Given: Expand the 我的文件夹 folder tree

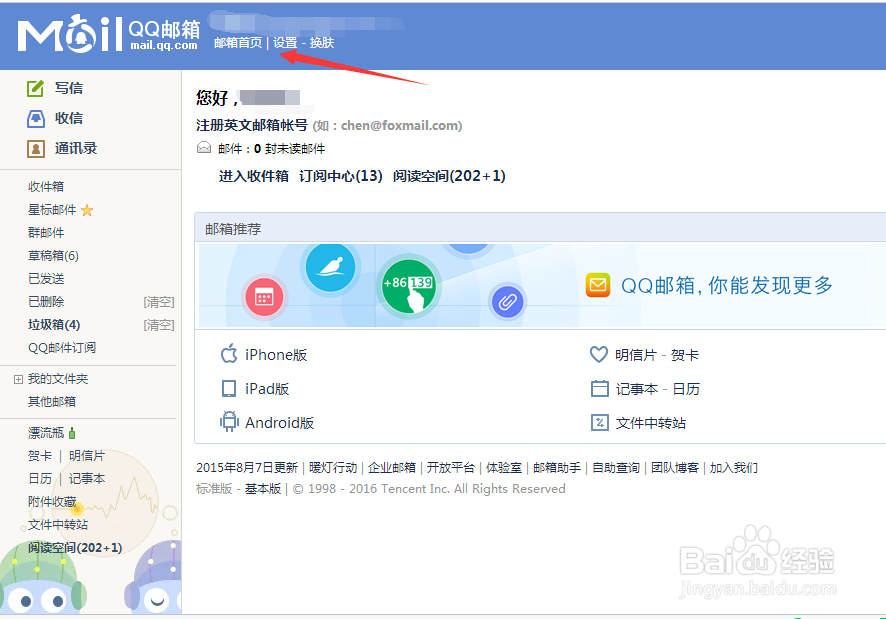Looking at the screenshot, I should coord(18,379).
